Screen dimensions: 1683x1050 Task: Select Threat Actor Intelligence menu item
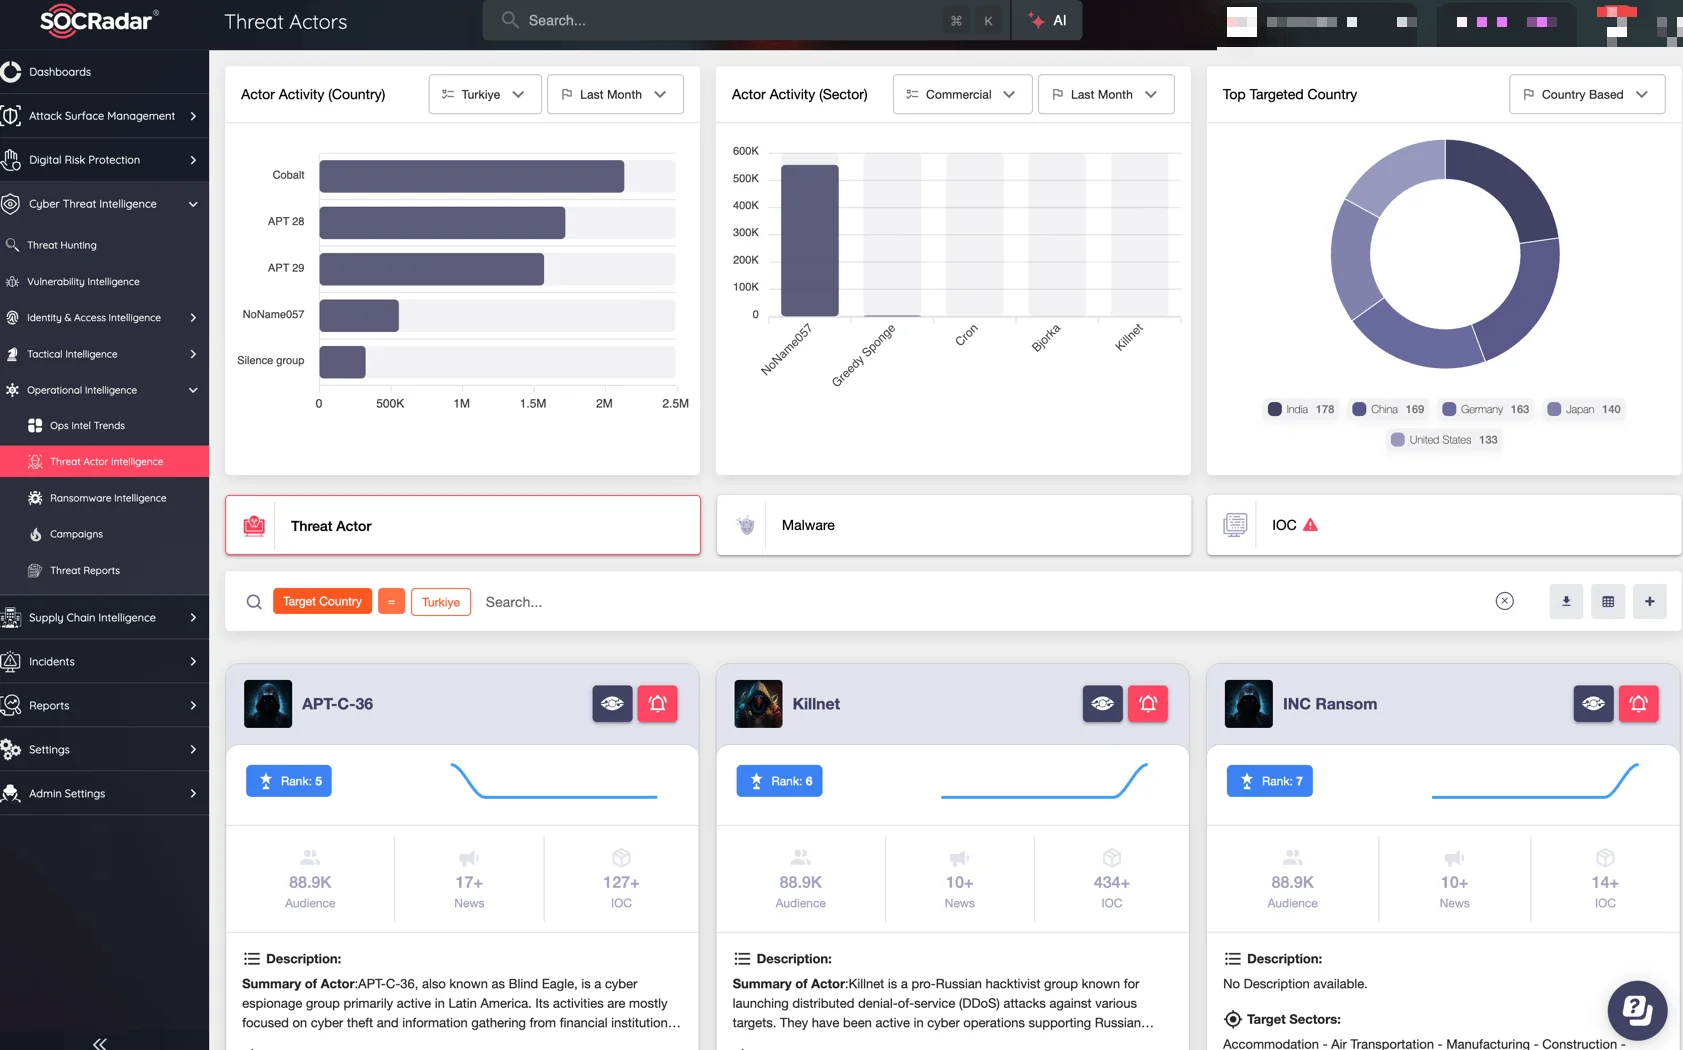click(104, 462)
